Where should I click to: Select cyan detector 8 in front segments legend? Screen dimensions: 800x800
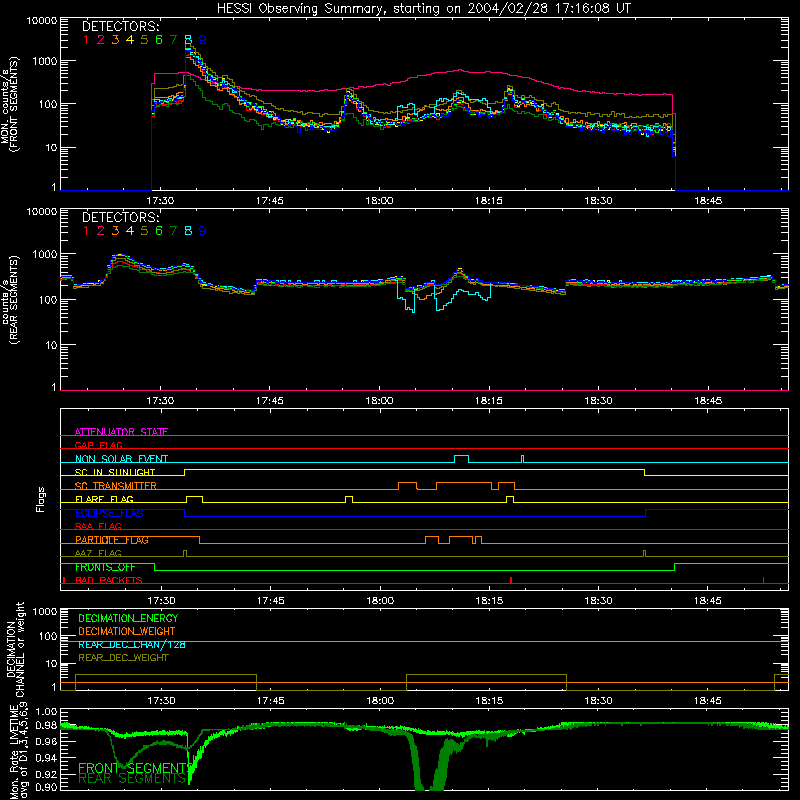[x=188, y=40]
